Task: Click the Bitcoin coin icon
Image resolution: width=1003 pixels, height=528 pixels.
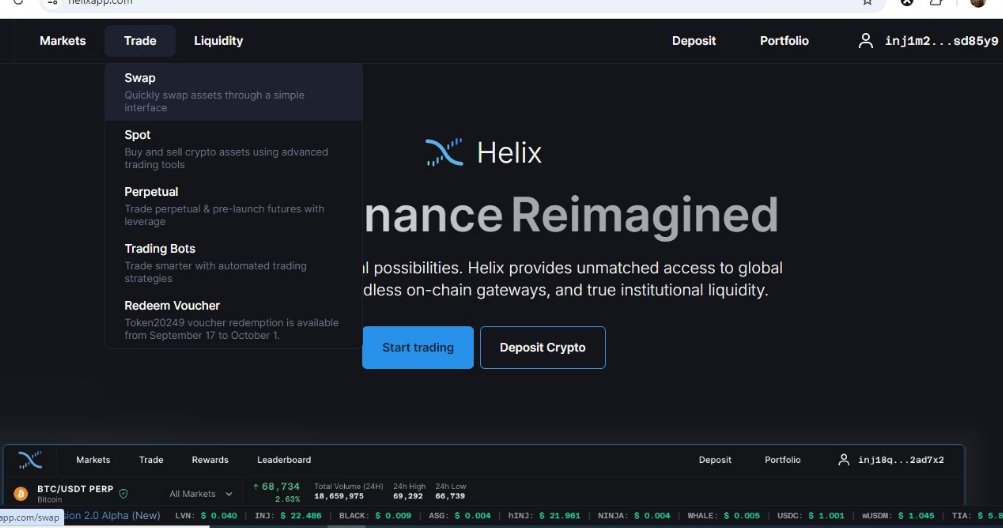Action: (21, 493)
